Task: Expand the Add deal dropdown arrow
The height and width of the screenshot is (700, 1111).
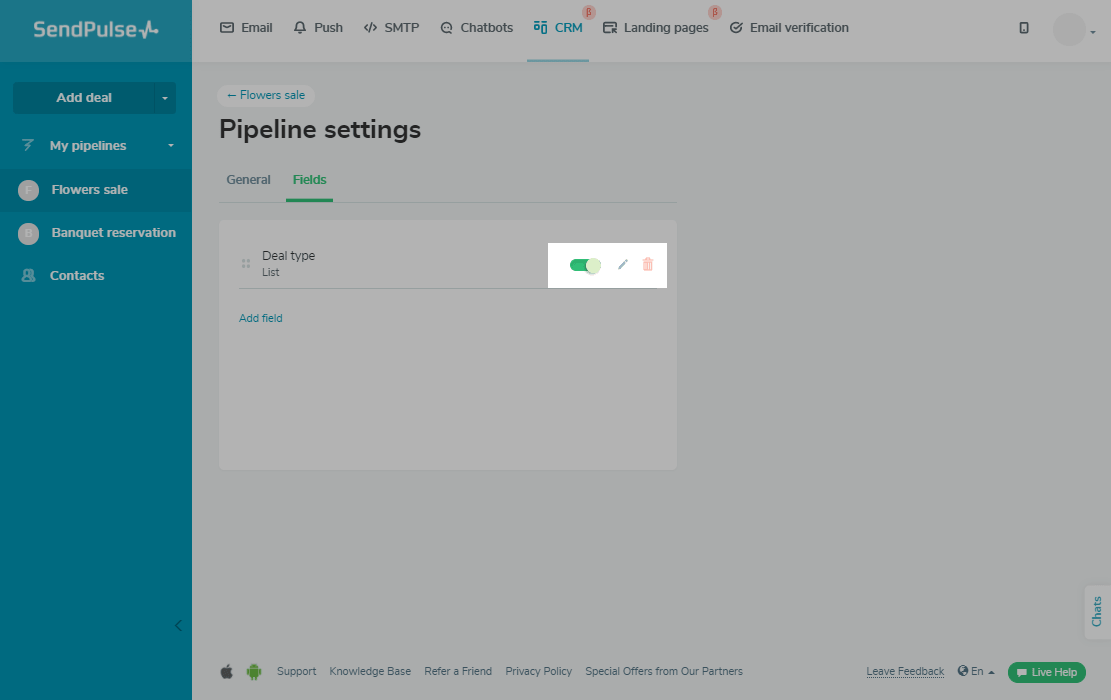Action: coord(165,98)
